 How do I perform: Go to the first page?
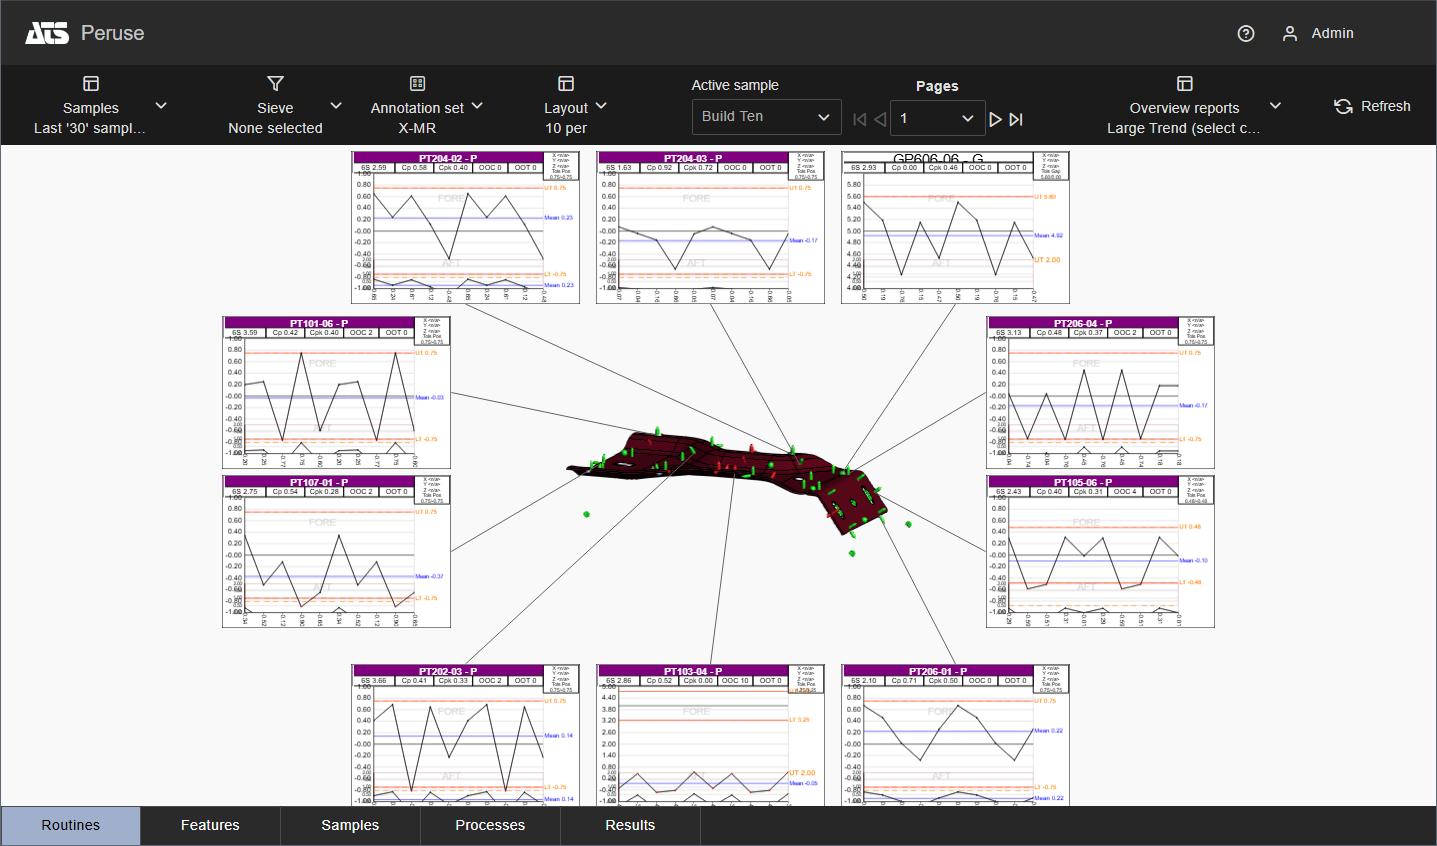(x=859, y=119)
